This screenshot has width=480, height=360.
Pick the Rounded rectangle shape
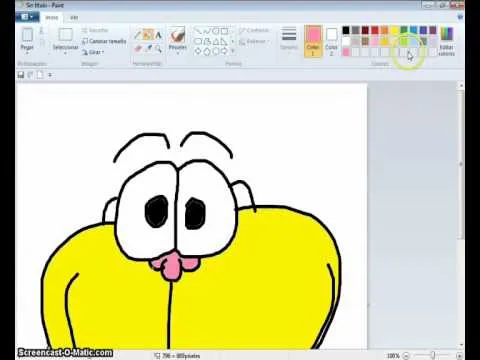[x=198, y=41]
